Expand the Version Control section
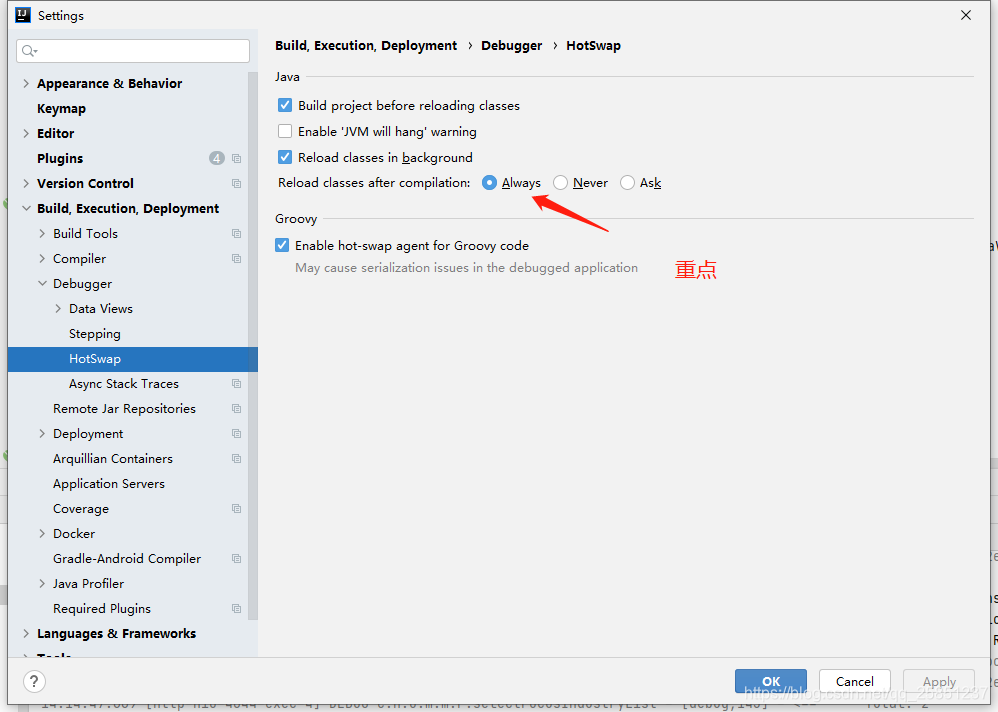This screenshot has width=998, height=712. pos(25,183)
